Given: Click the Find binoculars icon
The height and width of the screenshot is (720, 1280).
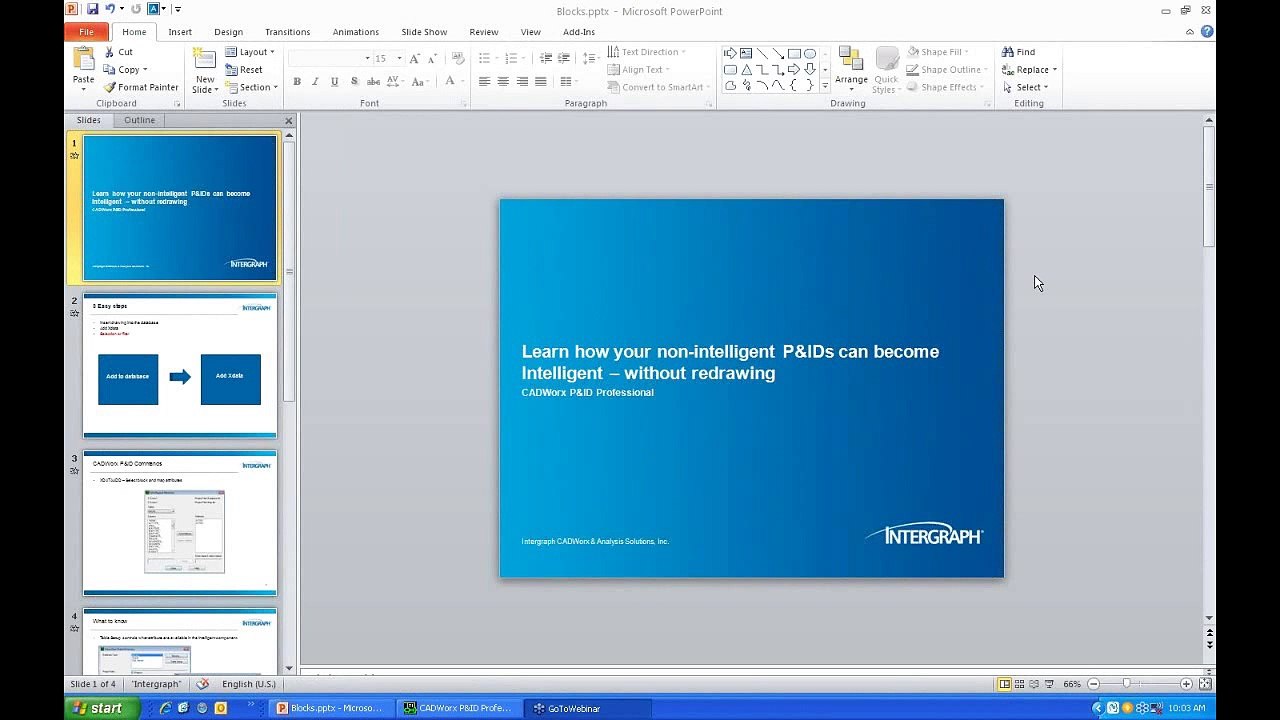Looking at the screenshot, I should click(1008, 52).
